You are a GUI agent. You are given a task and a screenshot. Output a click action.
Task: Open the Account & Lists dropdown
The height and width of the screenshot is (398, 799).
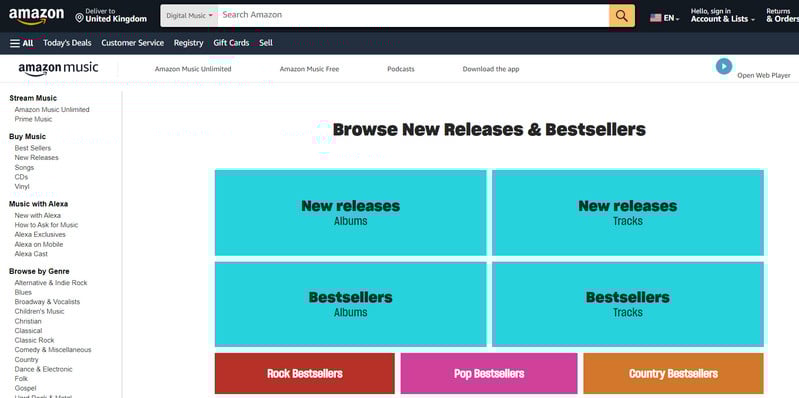coord(723,15)
